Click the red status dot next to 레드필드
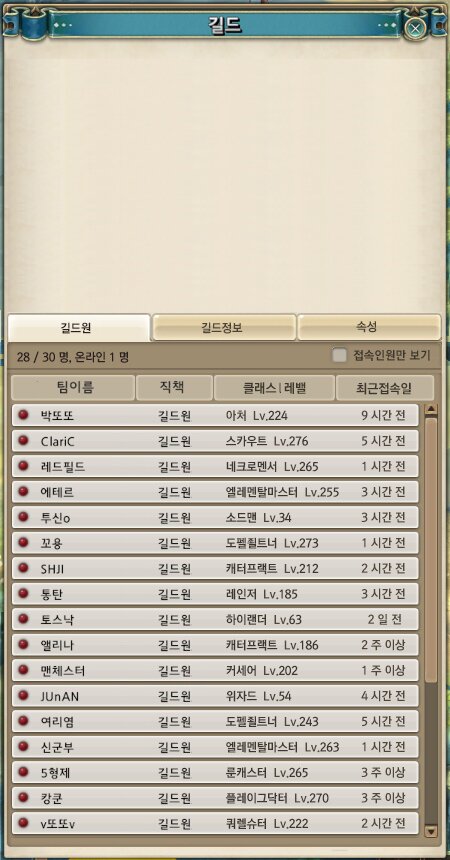 [23, 466]
